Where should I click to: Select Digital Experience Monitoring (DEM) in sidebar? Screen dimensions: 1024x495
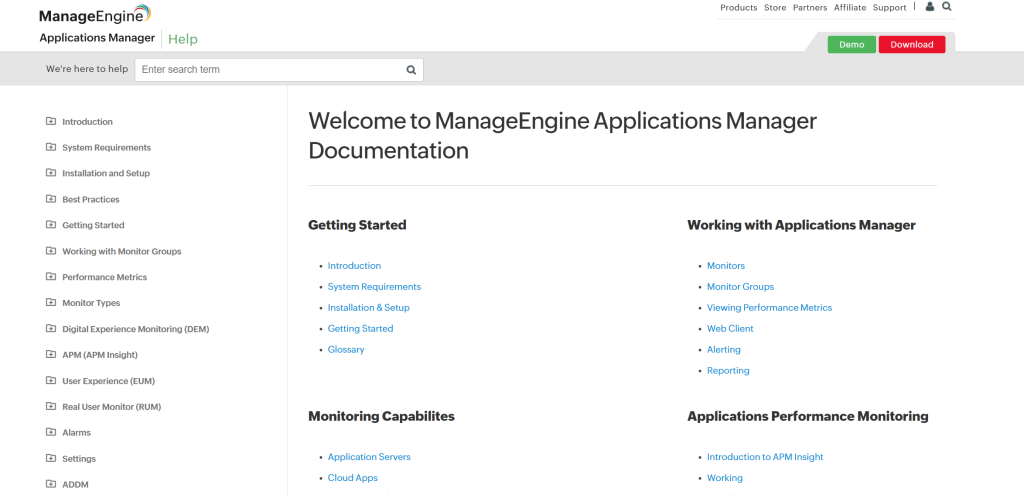click(136, 329)
